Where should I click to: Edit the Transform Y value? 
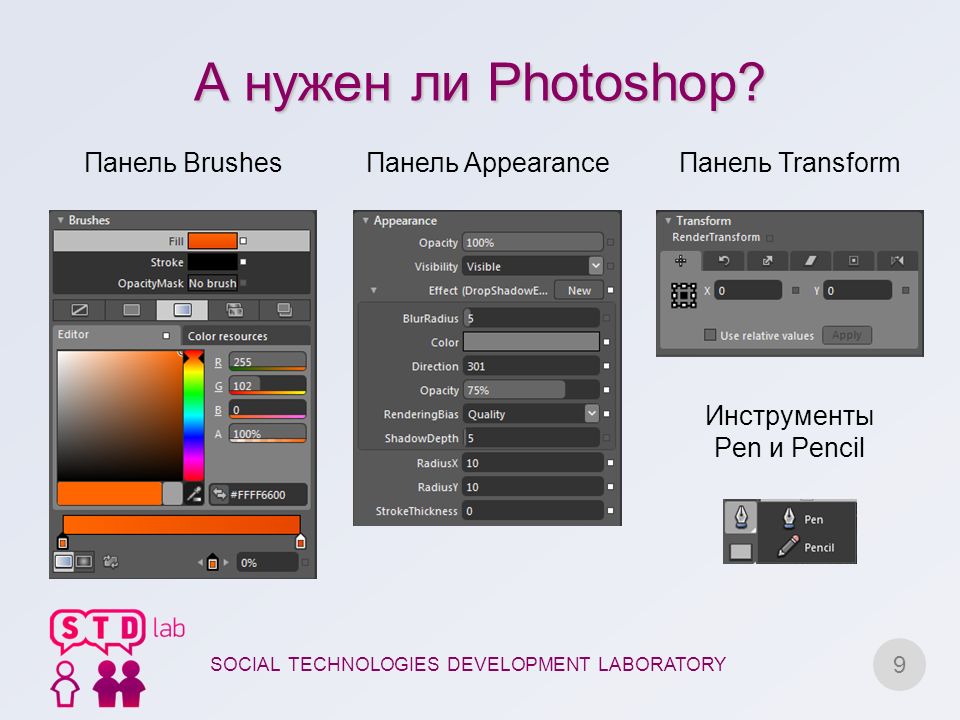click(858, 290)
